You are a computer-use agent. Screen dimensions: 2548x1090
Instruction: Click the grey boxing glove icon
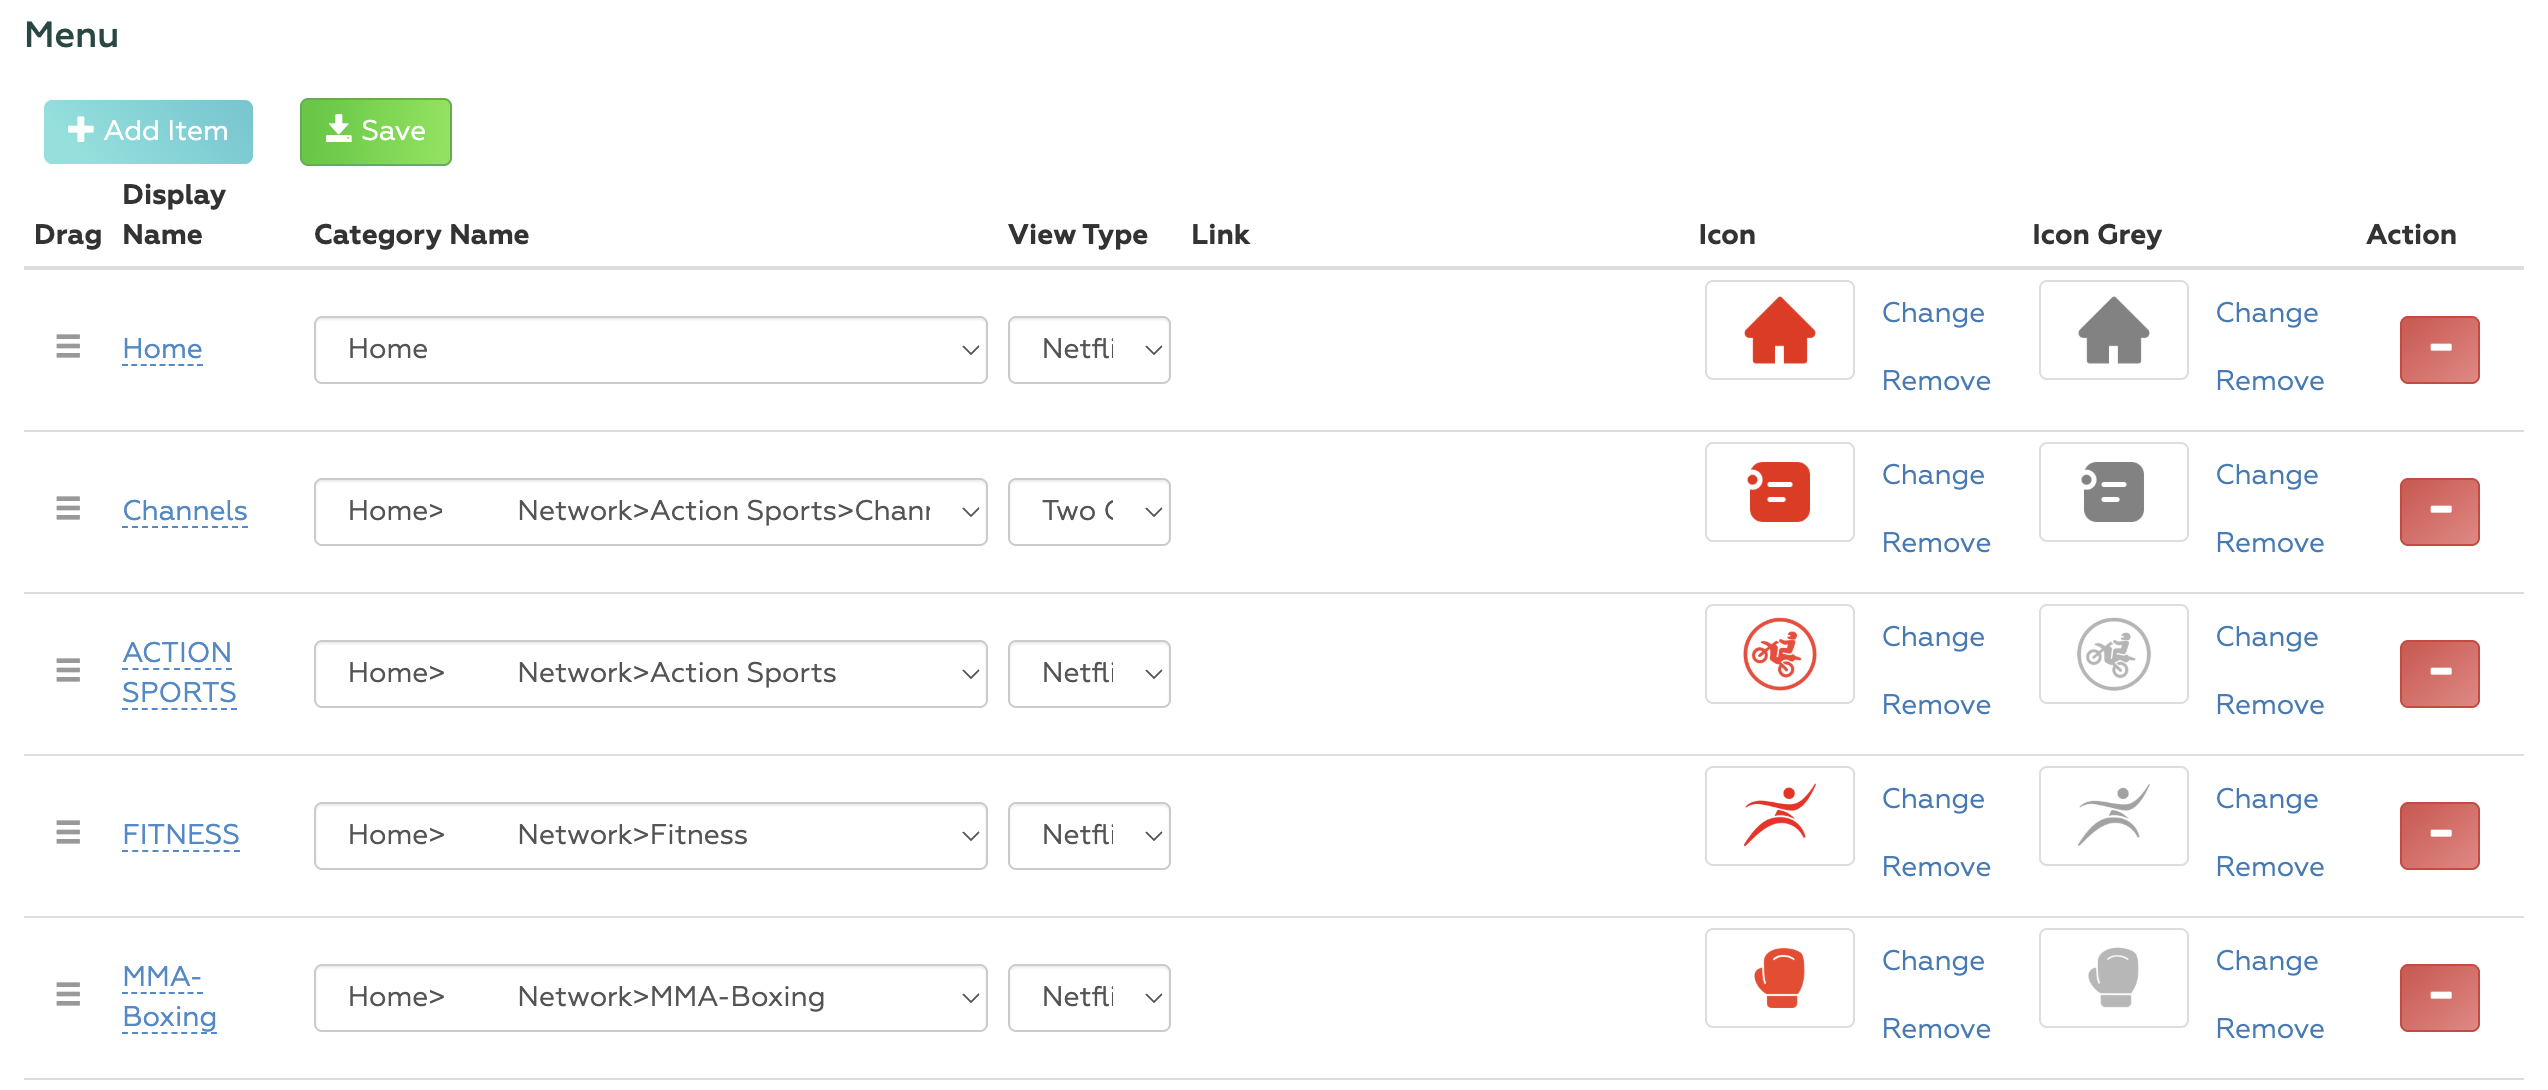point(2112,978)
